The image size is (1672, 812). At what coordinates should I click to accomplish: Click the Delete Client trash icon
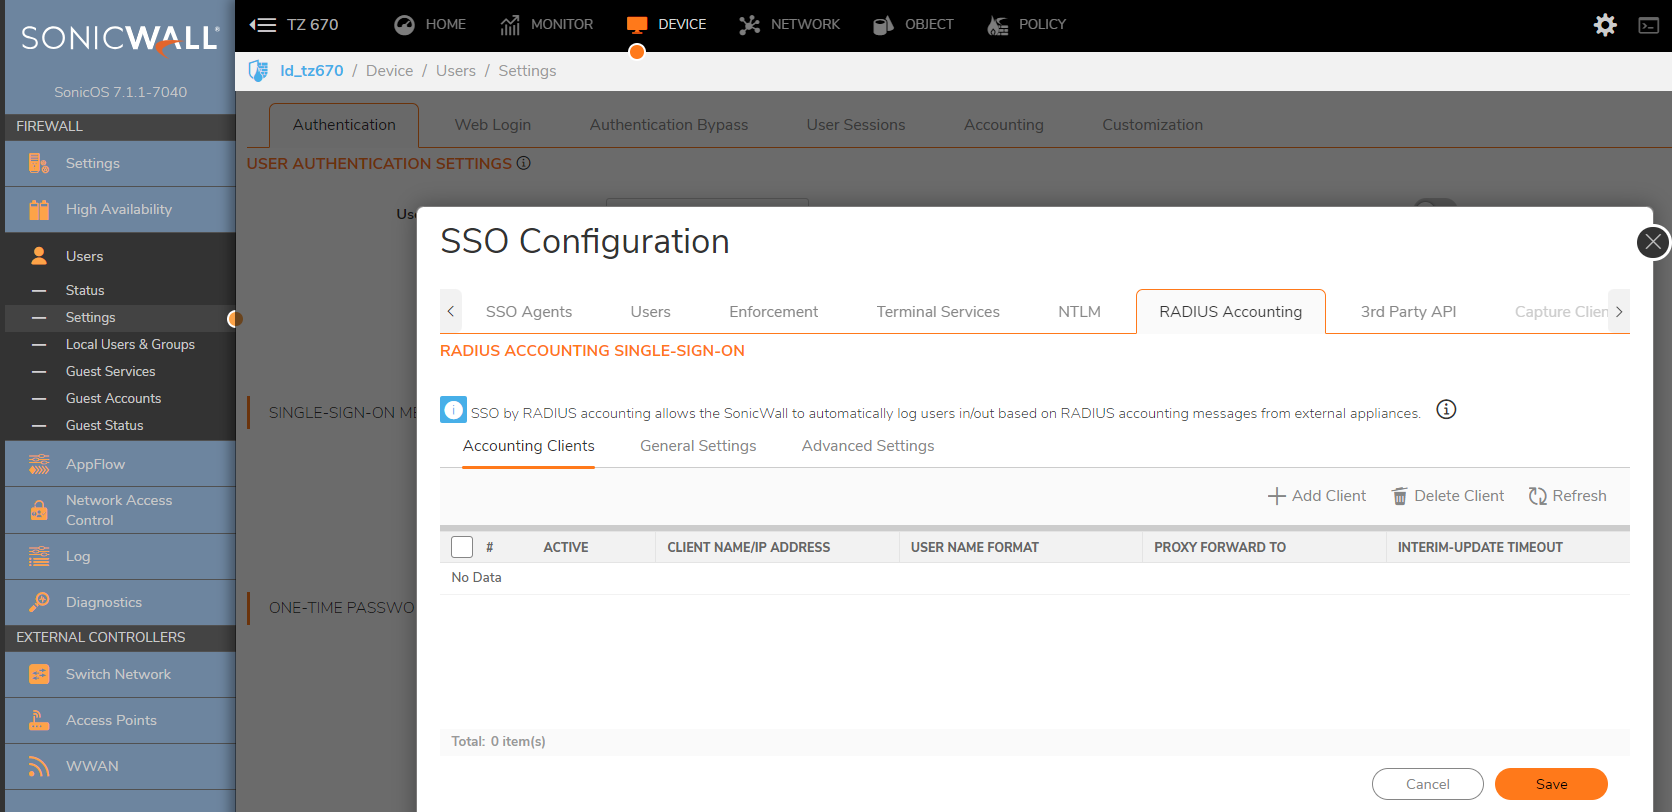tap(1400, 496)
